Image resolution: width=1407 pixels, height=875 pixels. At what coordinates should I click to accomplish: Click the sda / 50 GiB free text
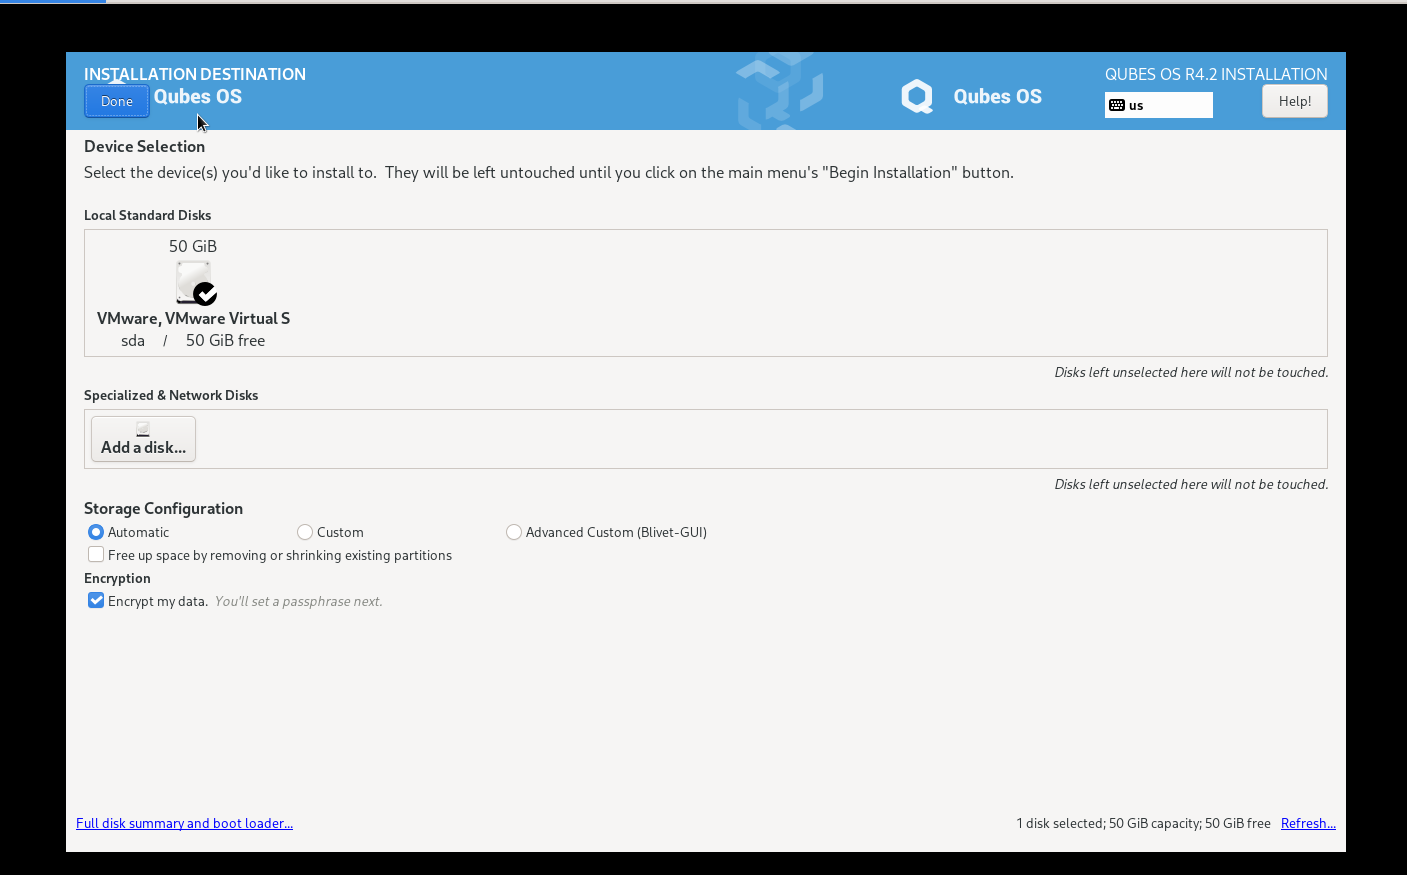click(193, 340)
